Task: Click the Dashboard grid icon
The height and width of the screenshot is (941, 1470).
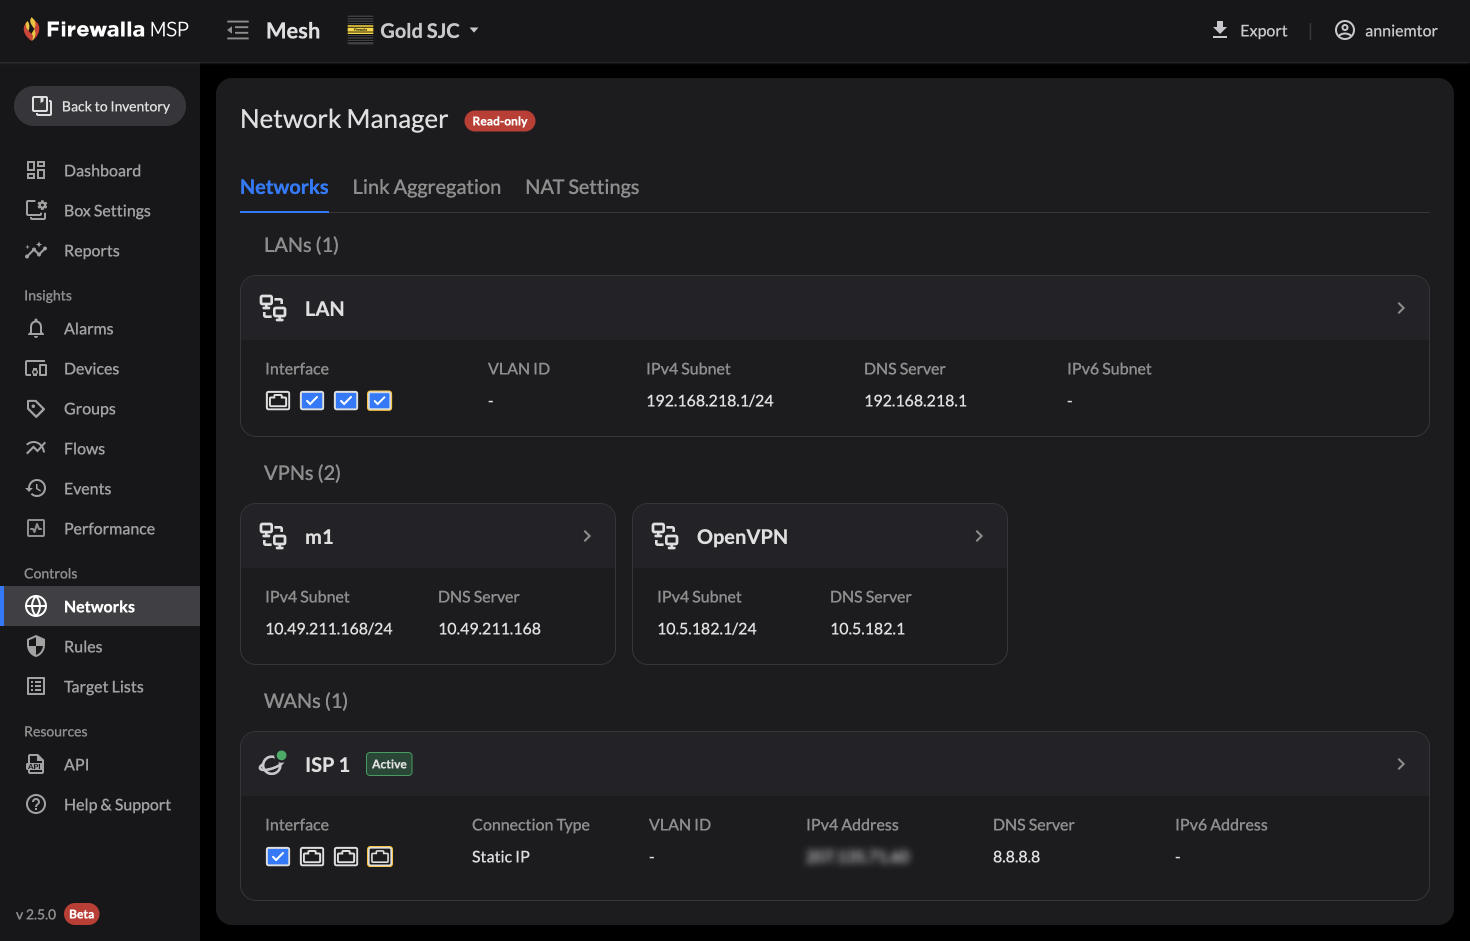Action: (x=36, y=170)
